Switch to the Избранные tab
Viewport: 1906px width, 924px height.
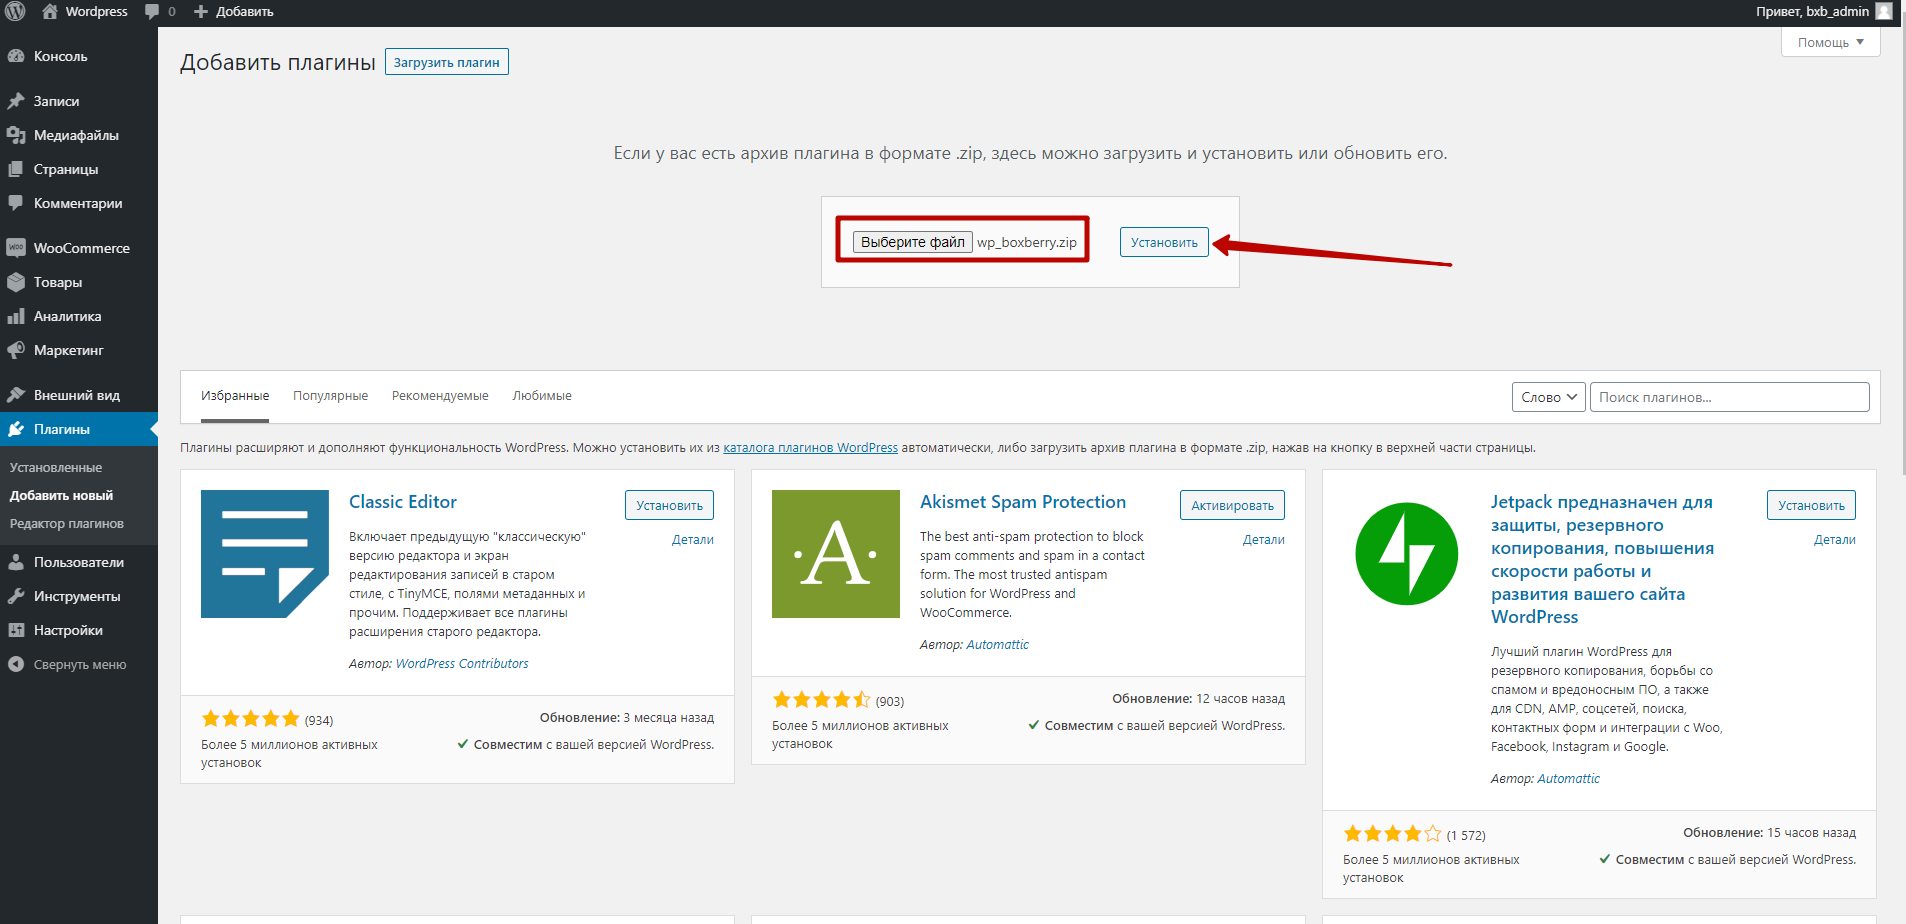tap(235, 396)
